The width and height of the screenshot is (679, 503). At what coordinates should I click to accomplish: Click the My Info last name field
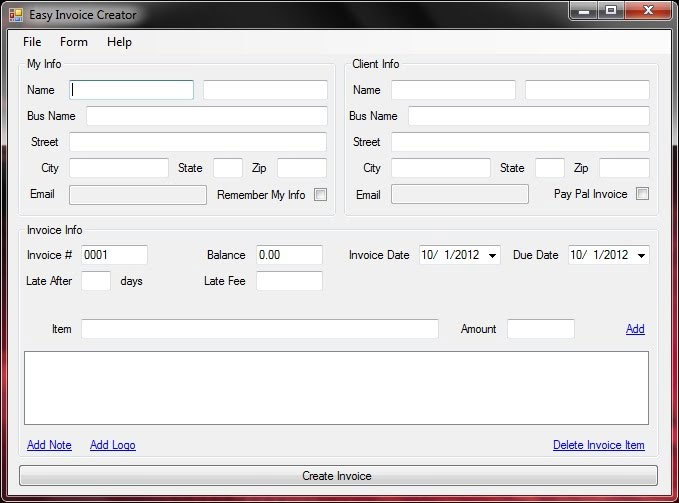coord(265,90)
